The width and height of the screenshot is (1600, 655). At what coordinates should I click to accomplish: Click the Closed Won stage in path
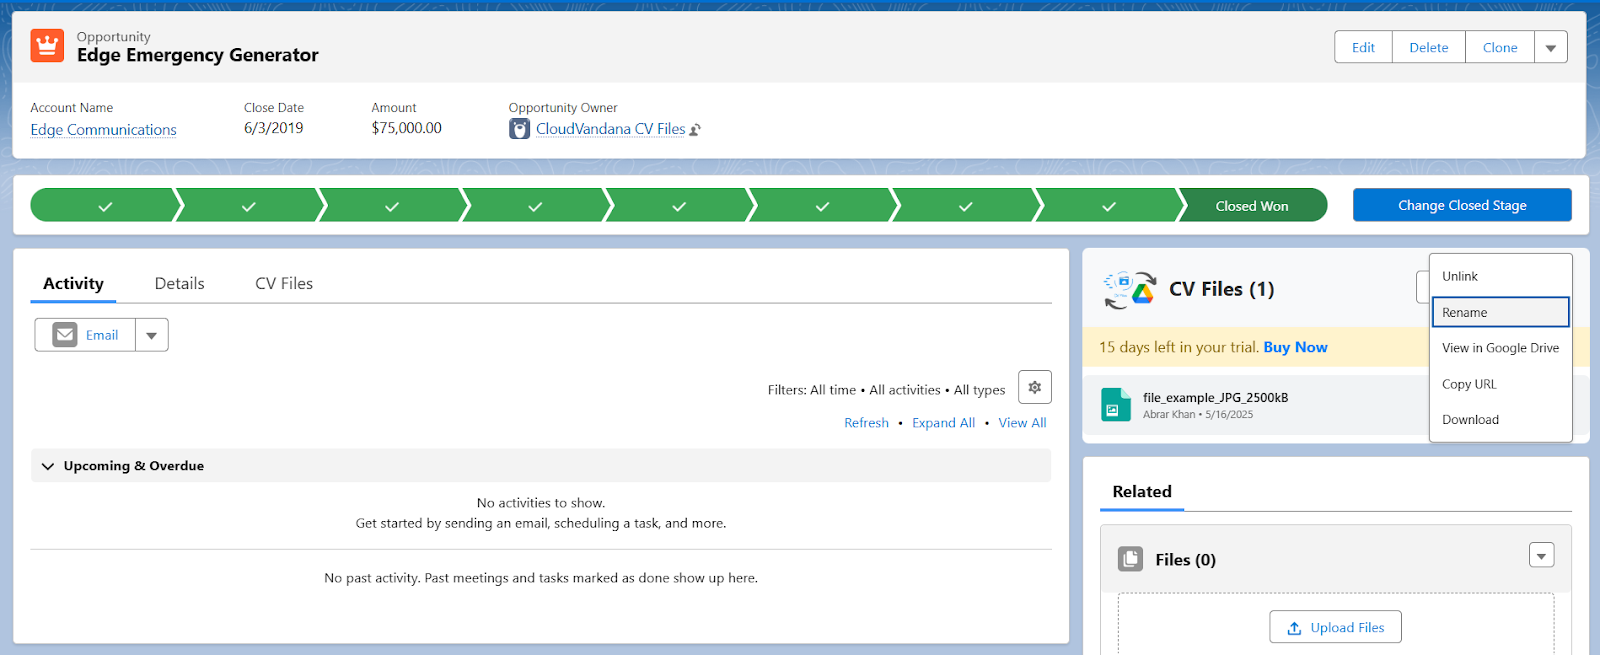tap(1252, 206)
